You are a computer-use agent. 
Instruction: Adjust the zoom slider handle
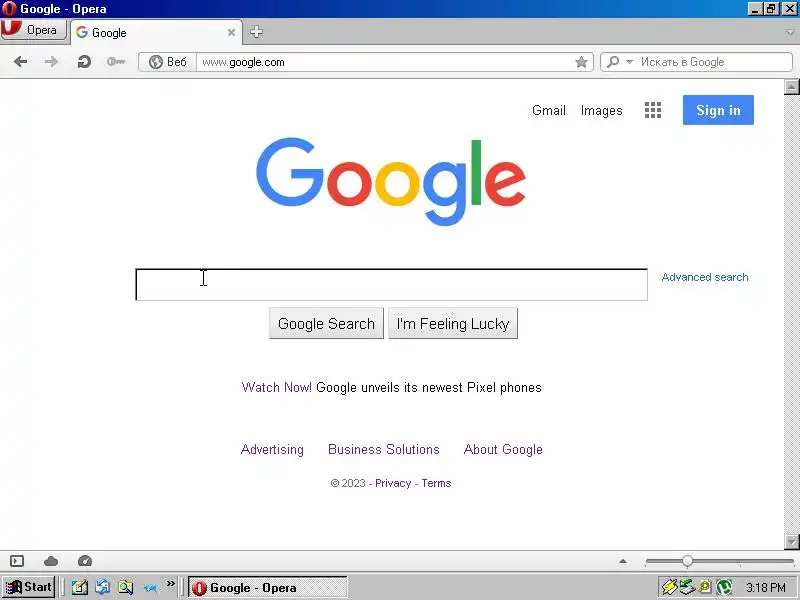pyautogui.click(x=687, y=561)
